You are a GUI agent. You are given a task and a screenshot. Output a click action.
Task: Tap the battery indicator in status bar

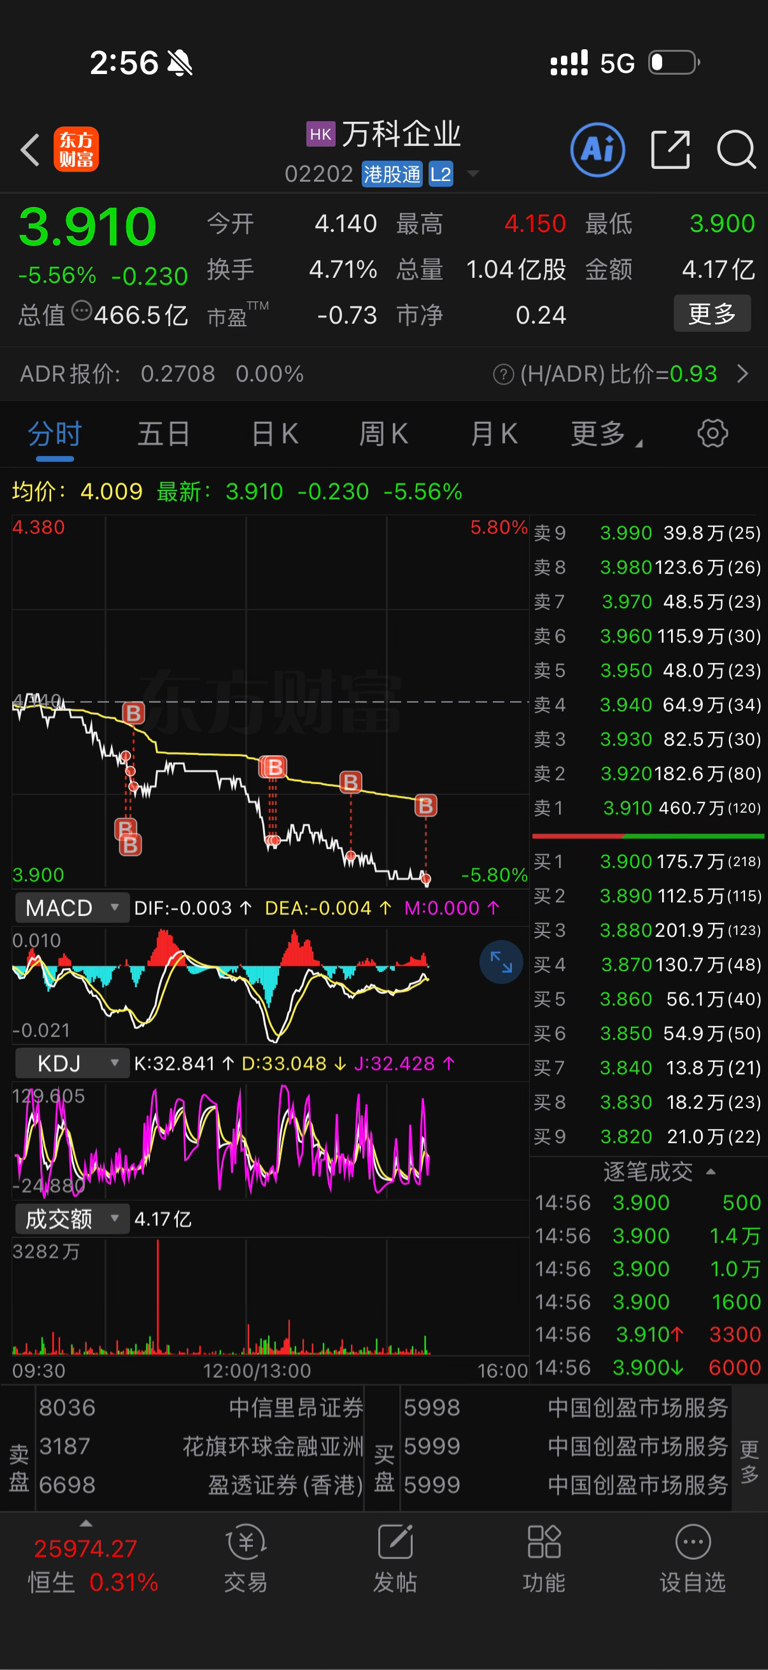pyautogui.click(x=674, y=63)
